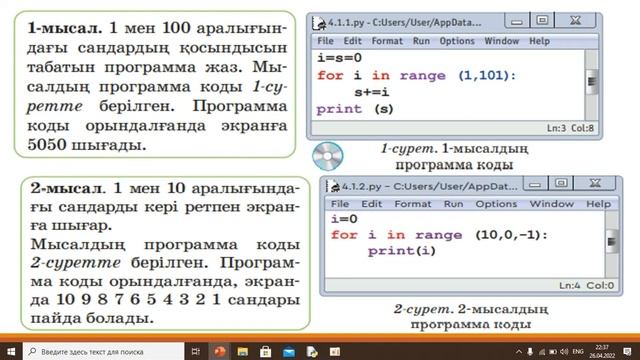
Task: Open the clock and calendar flyout
Action: pyautogui.click(x=602, y=351)
